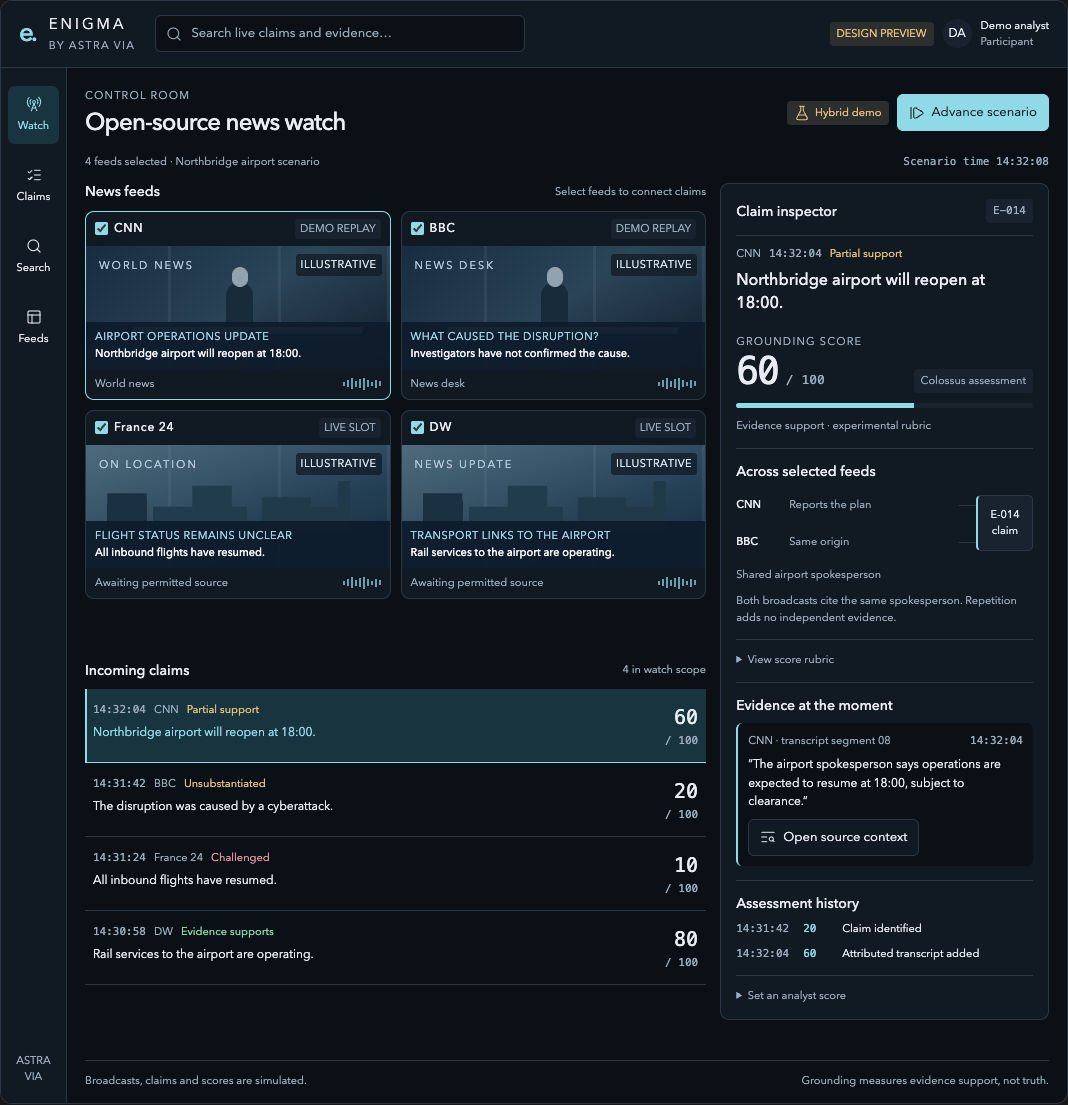Click the 14:31:42 Claim identified history entry
Screen dimensions: 1068x1105
[x=884, y=929]
